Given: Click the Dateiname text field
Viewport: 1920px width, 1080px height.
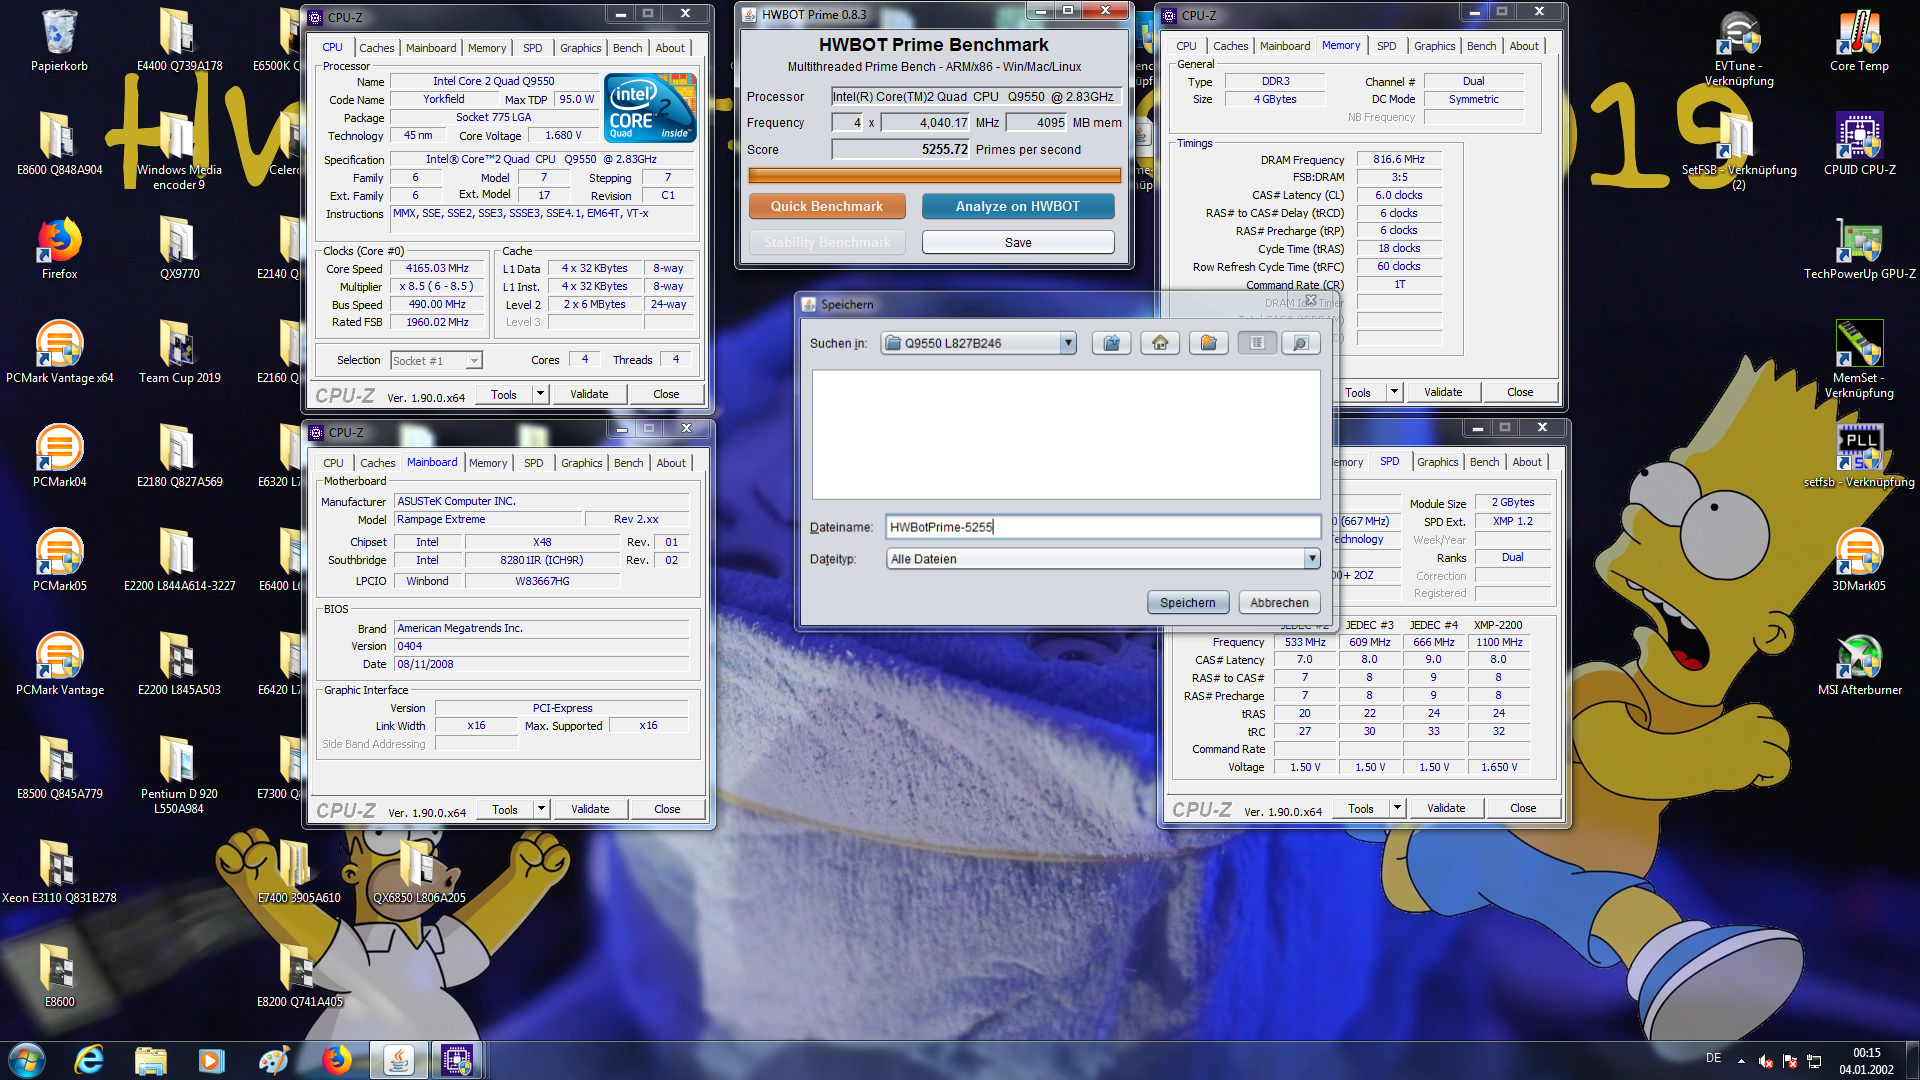Looking at the screenshot, I should [1103, 527].
